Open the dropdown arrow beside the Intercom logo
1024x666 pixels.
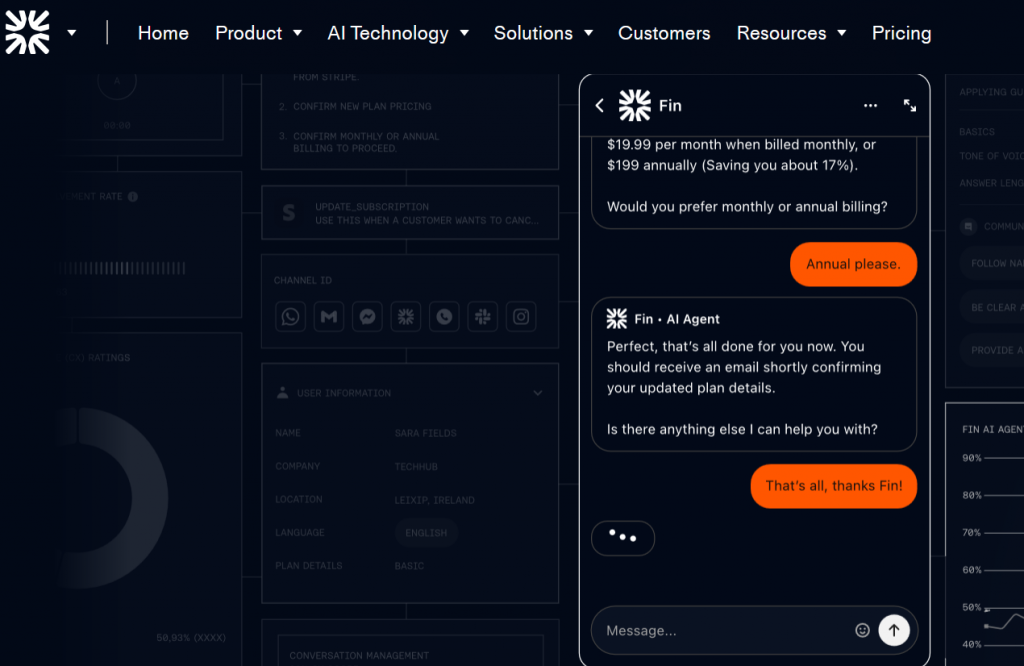click(x=72, y=33)
